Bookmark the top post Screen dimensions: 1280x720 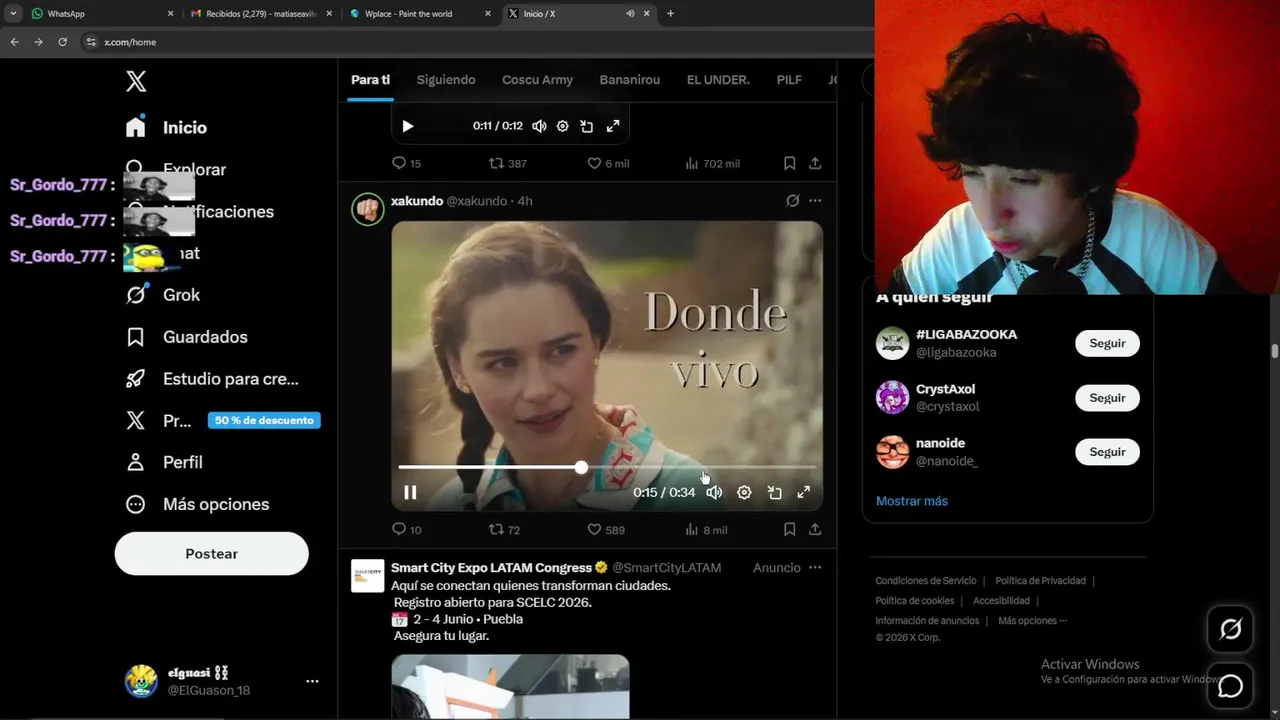pos(789,163)
